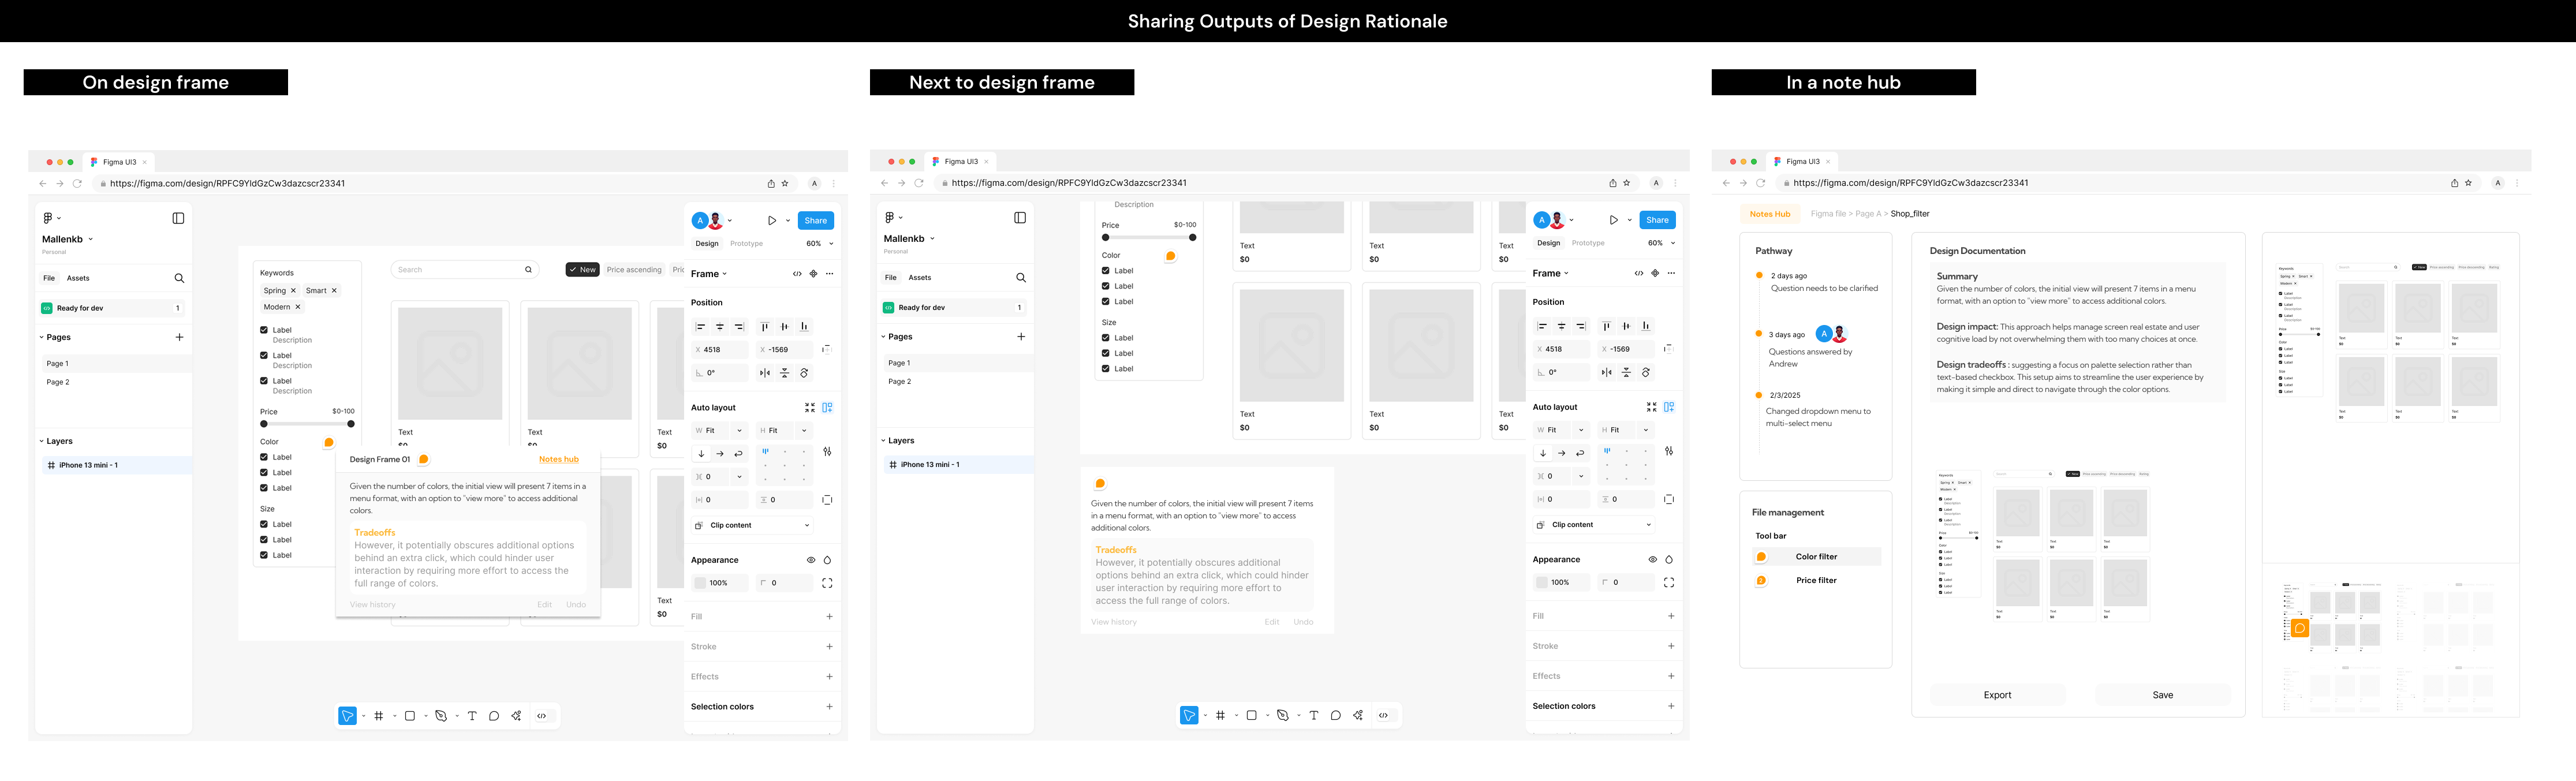The image size is (2576, 781).
Task: Click the Frame tool in left window toolbar
Action: click(379, 716)
